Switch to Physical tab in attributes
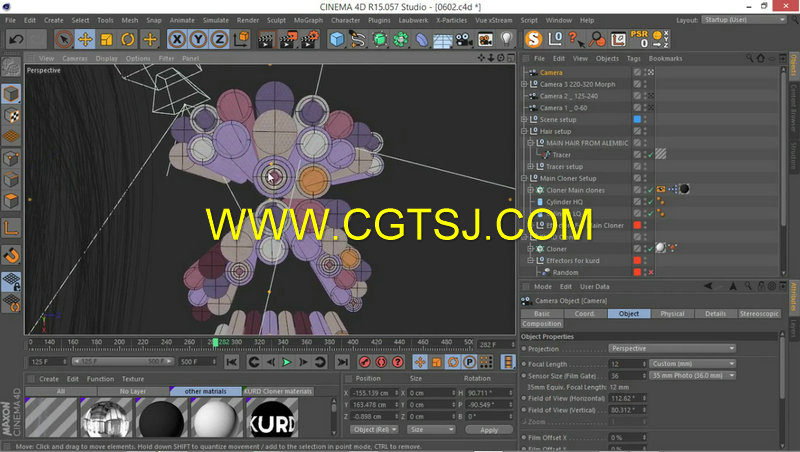 click(x=672, y=314)
